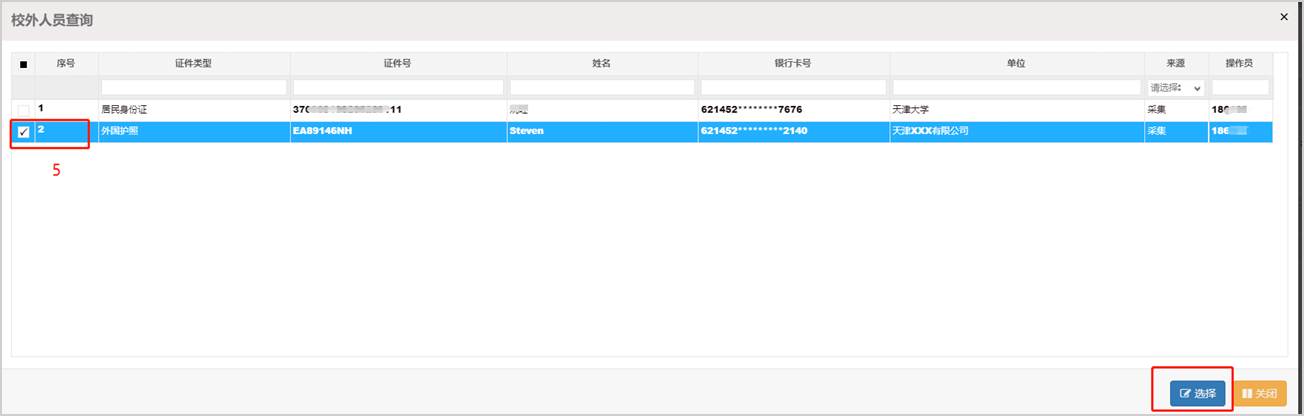Open the 来源 filter dropdown
This screenshot has width=1304, height=416.
1176,88
